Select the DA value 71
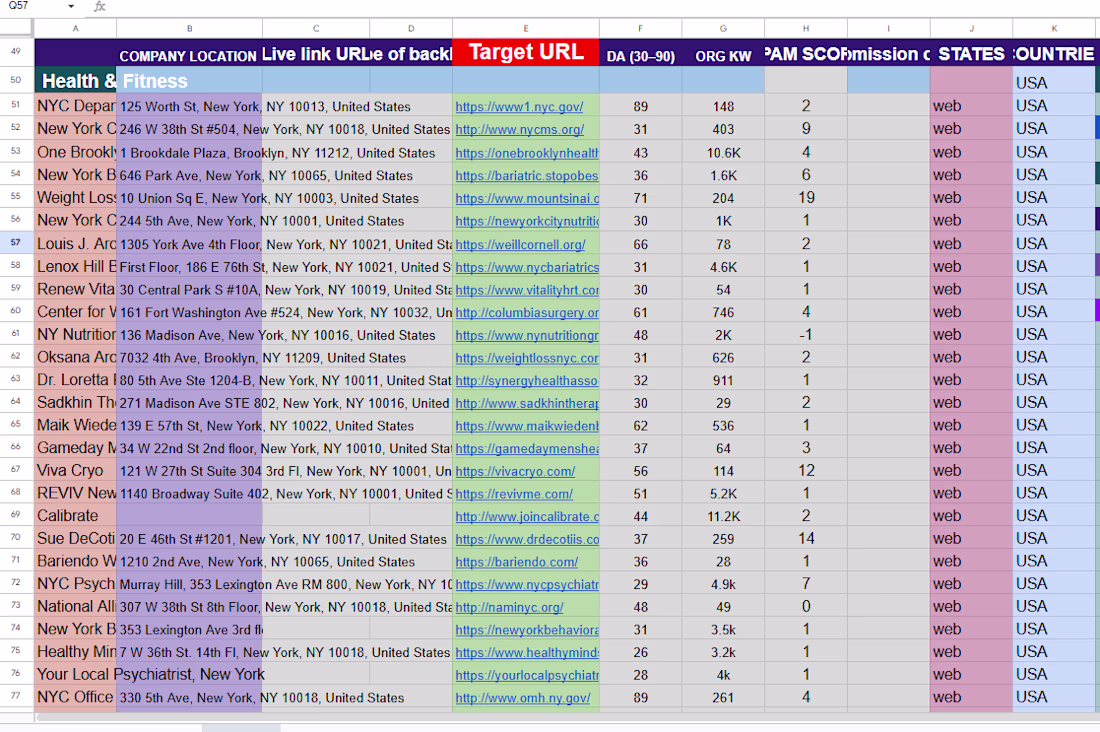 (640, 199)
